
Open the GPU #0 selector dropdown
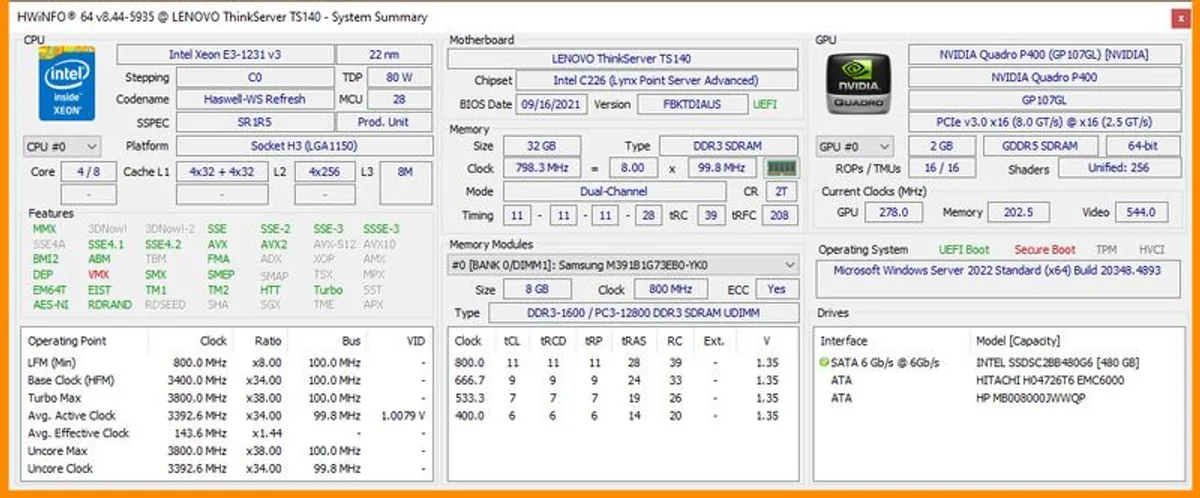click(x=855, y=146)
